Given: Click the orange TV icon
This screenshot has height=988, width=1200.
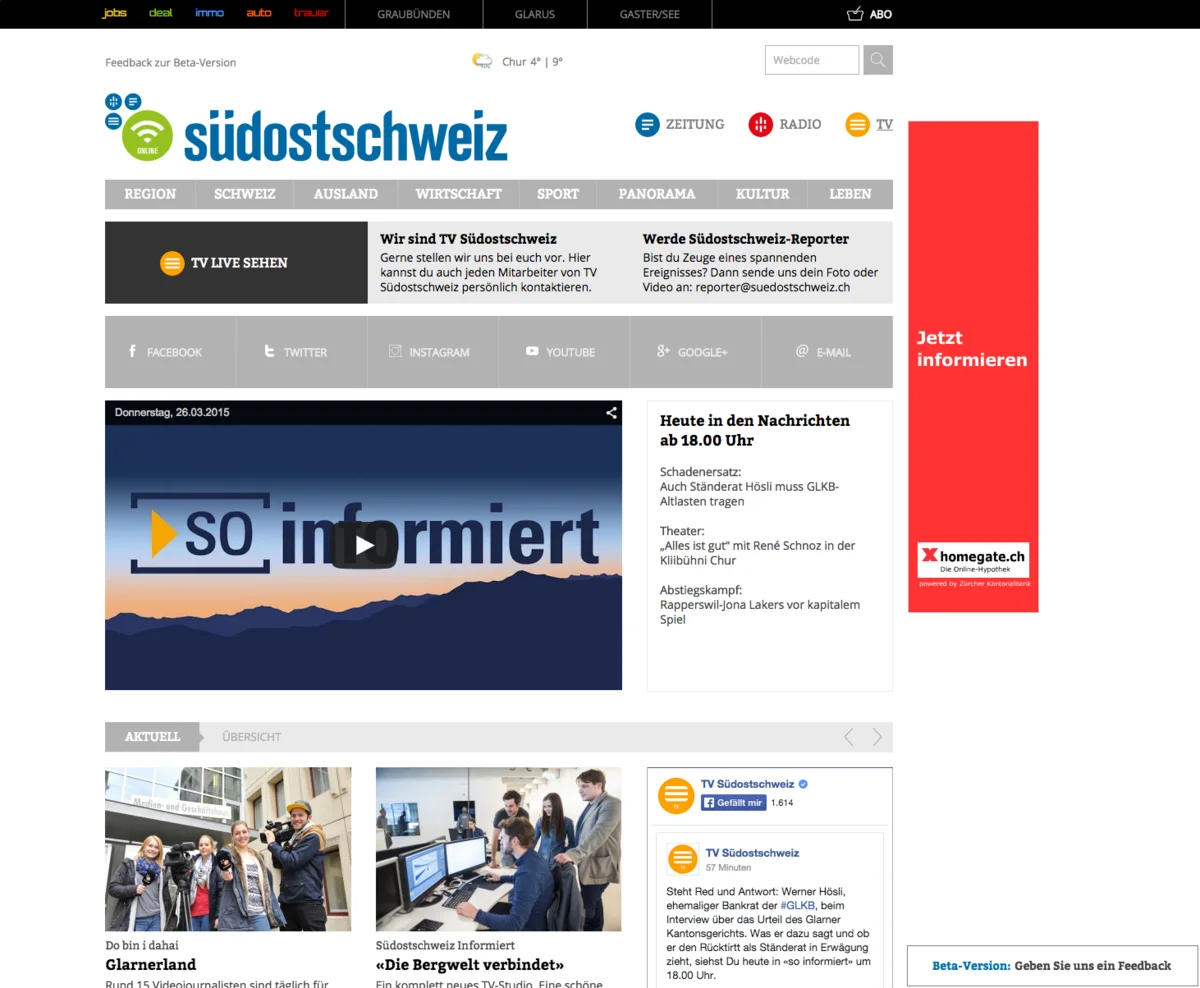Looking at the screenshot, I should click(x=857, y=125).
